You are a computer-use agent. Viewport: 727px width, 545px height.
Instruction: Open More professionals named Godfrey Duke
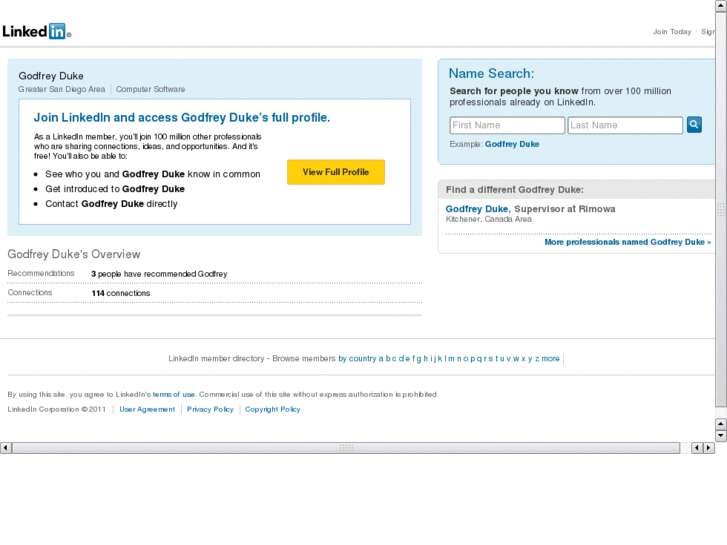tap(627, 242)
